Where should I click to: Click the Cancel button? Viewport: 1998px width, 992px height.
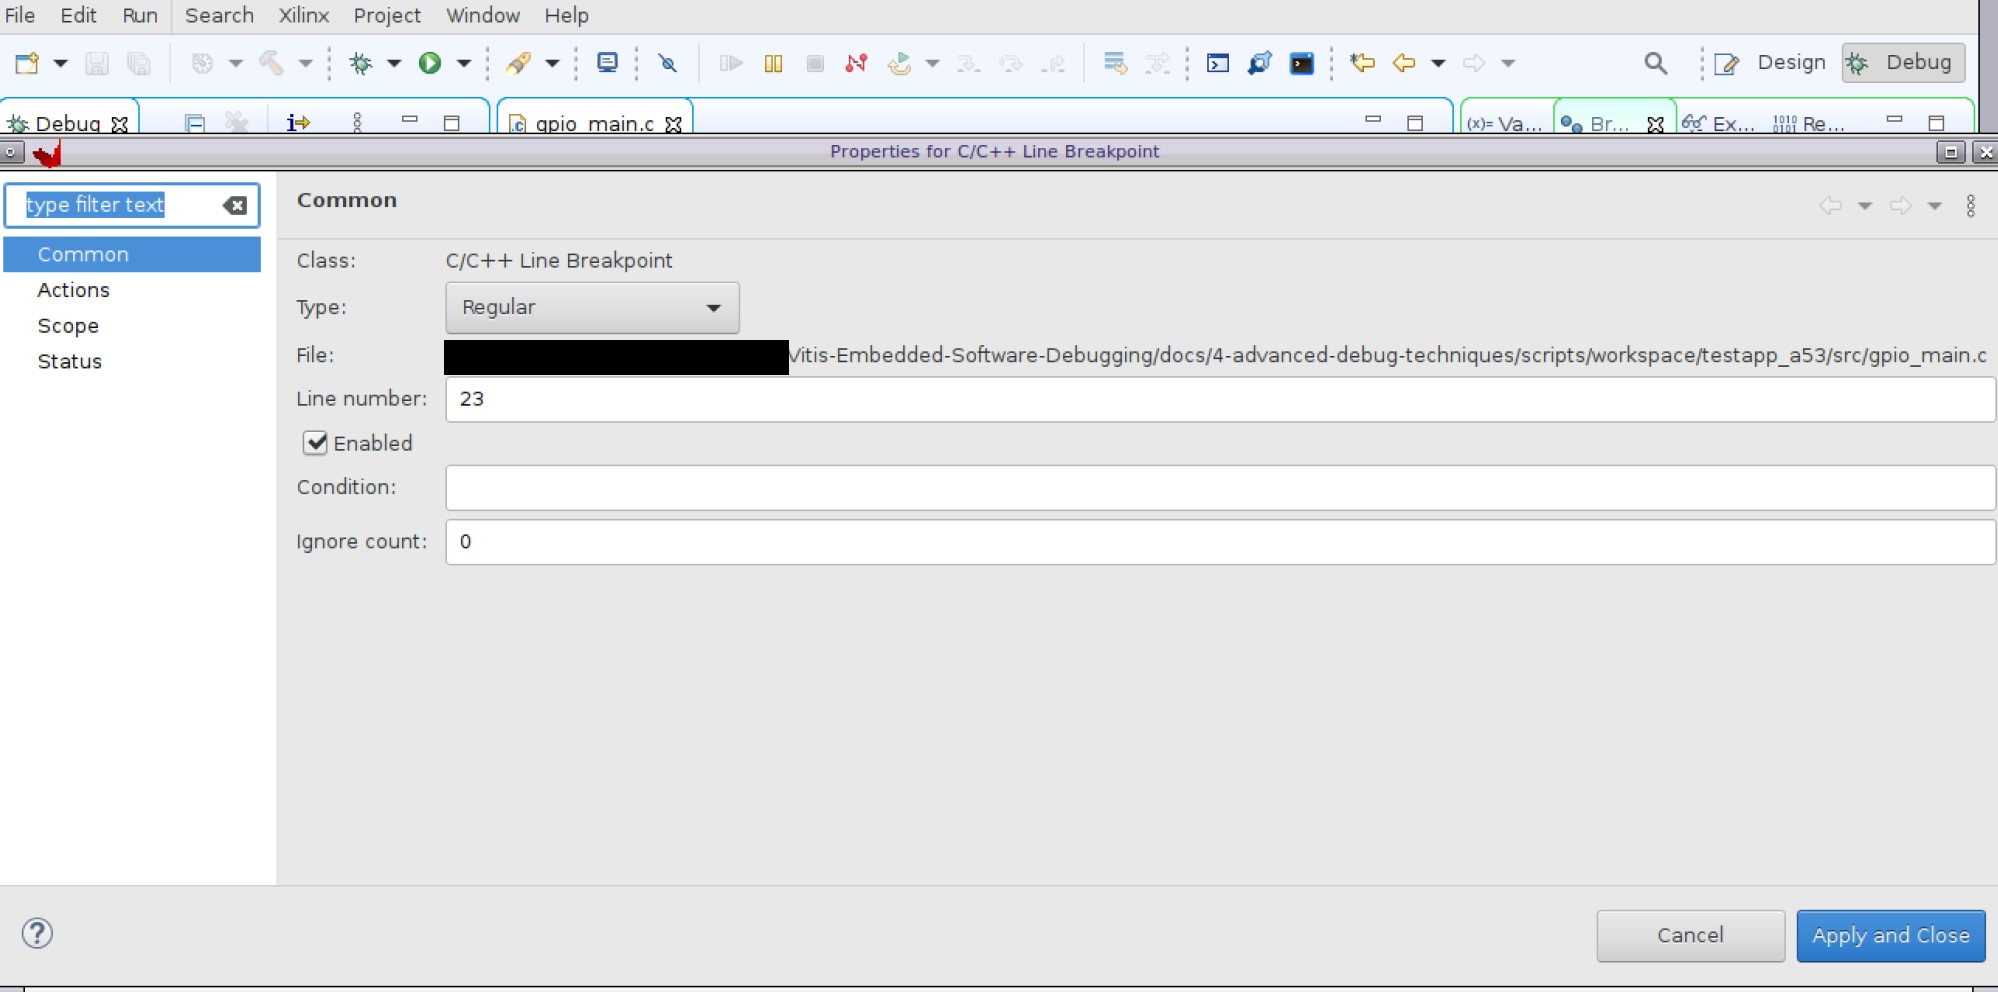point(1690,935)
